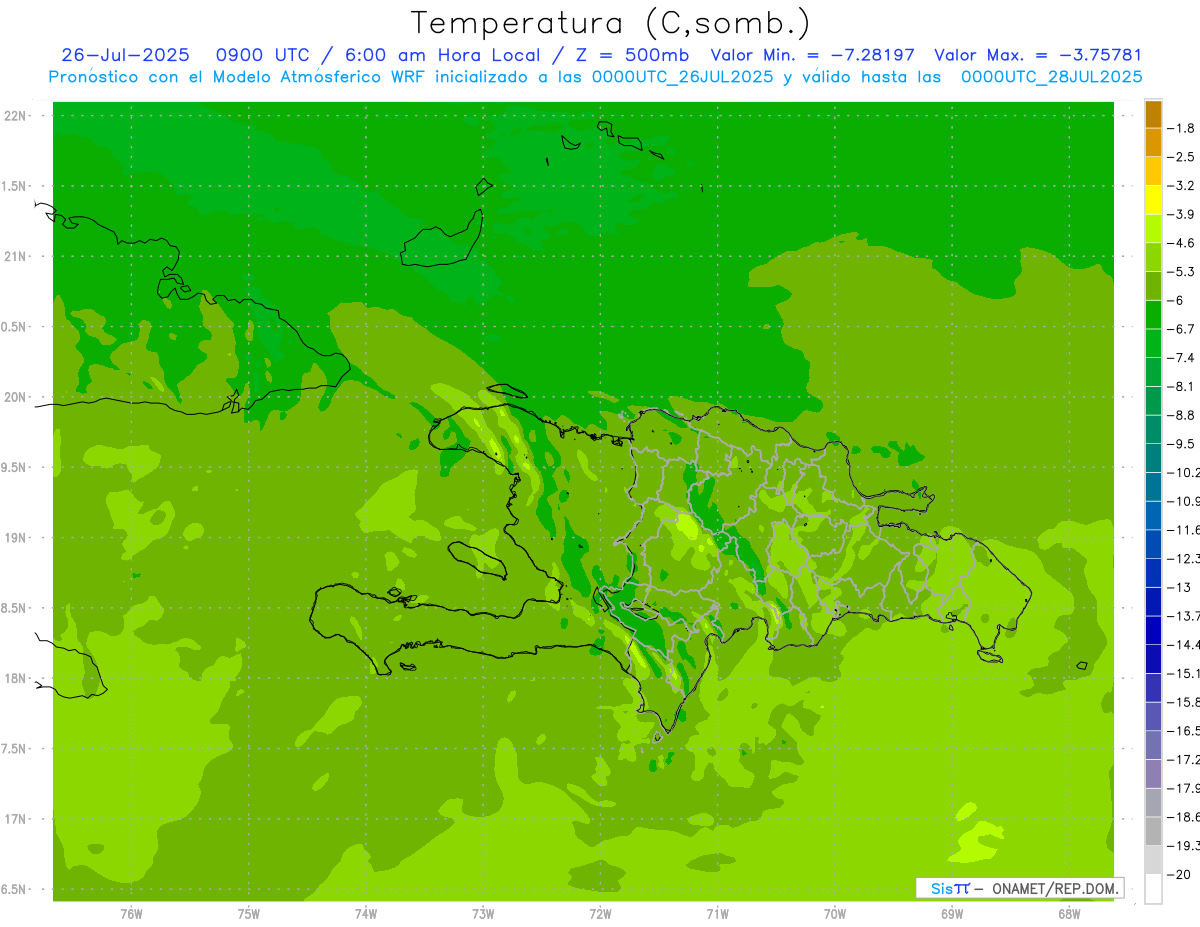Viewport: 1200px width, 927px height.
Task: Click the '69W' longitude label
Action: click(952, 914)
